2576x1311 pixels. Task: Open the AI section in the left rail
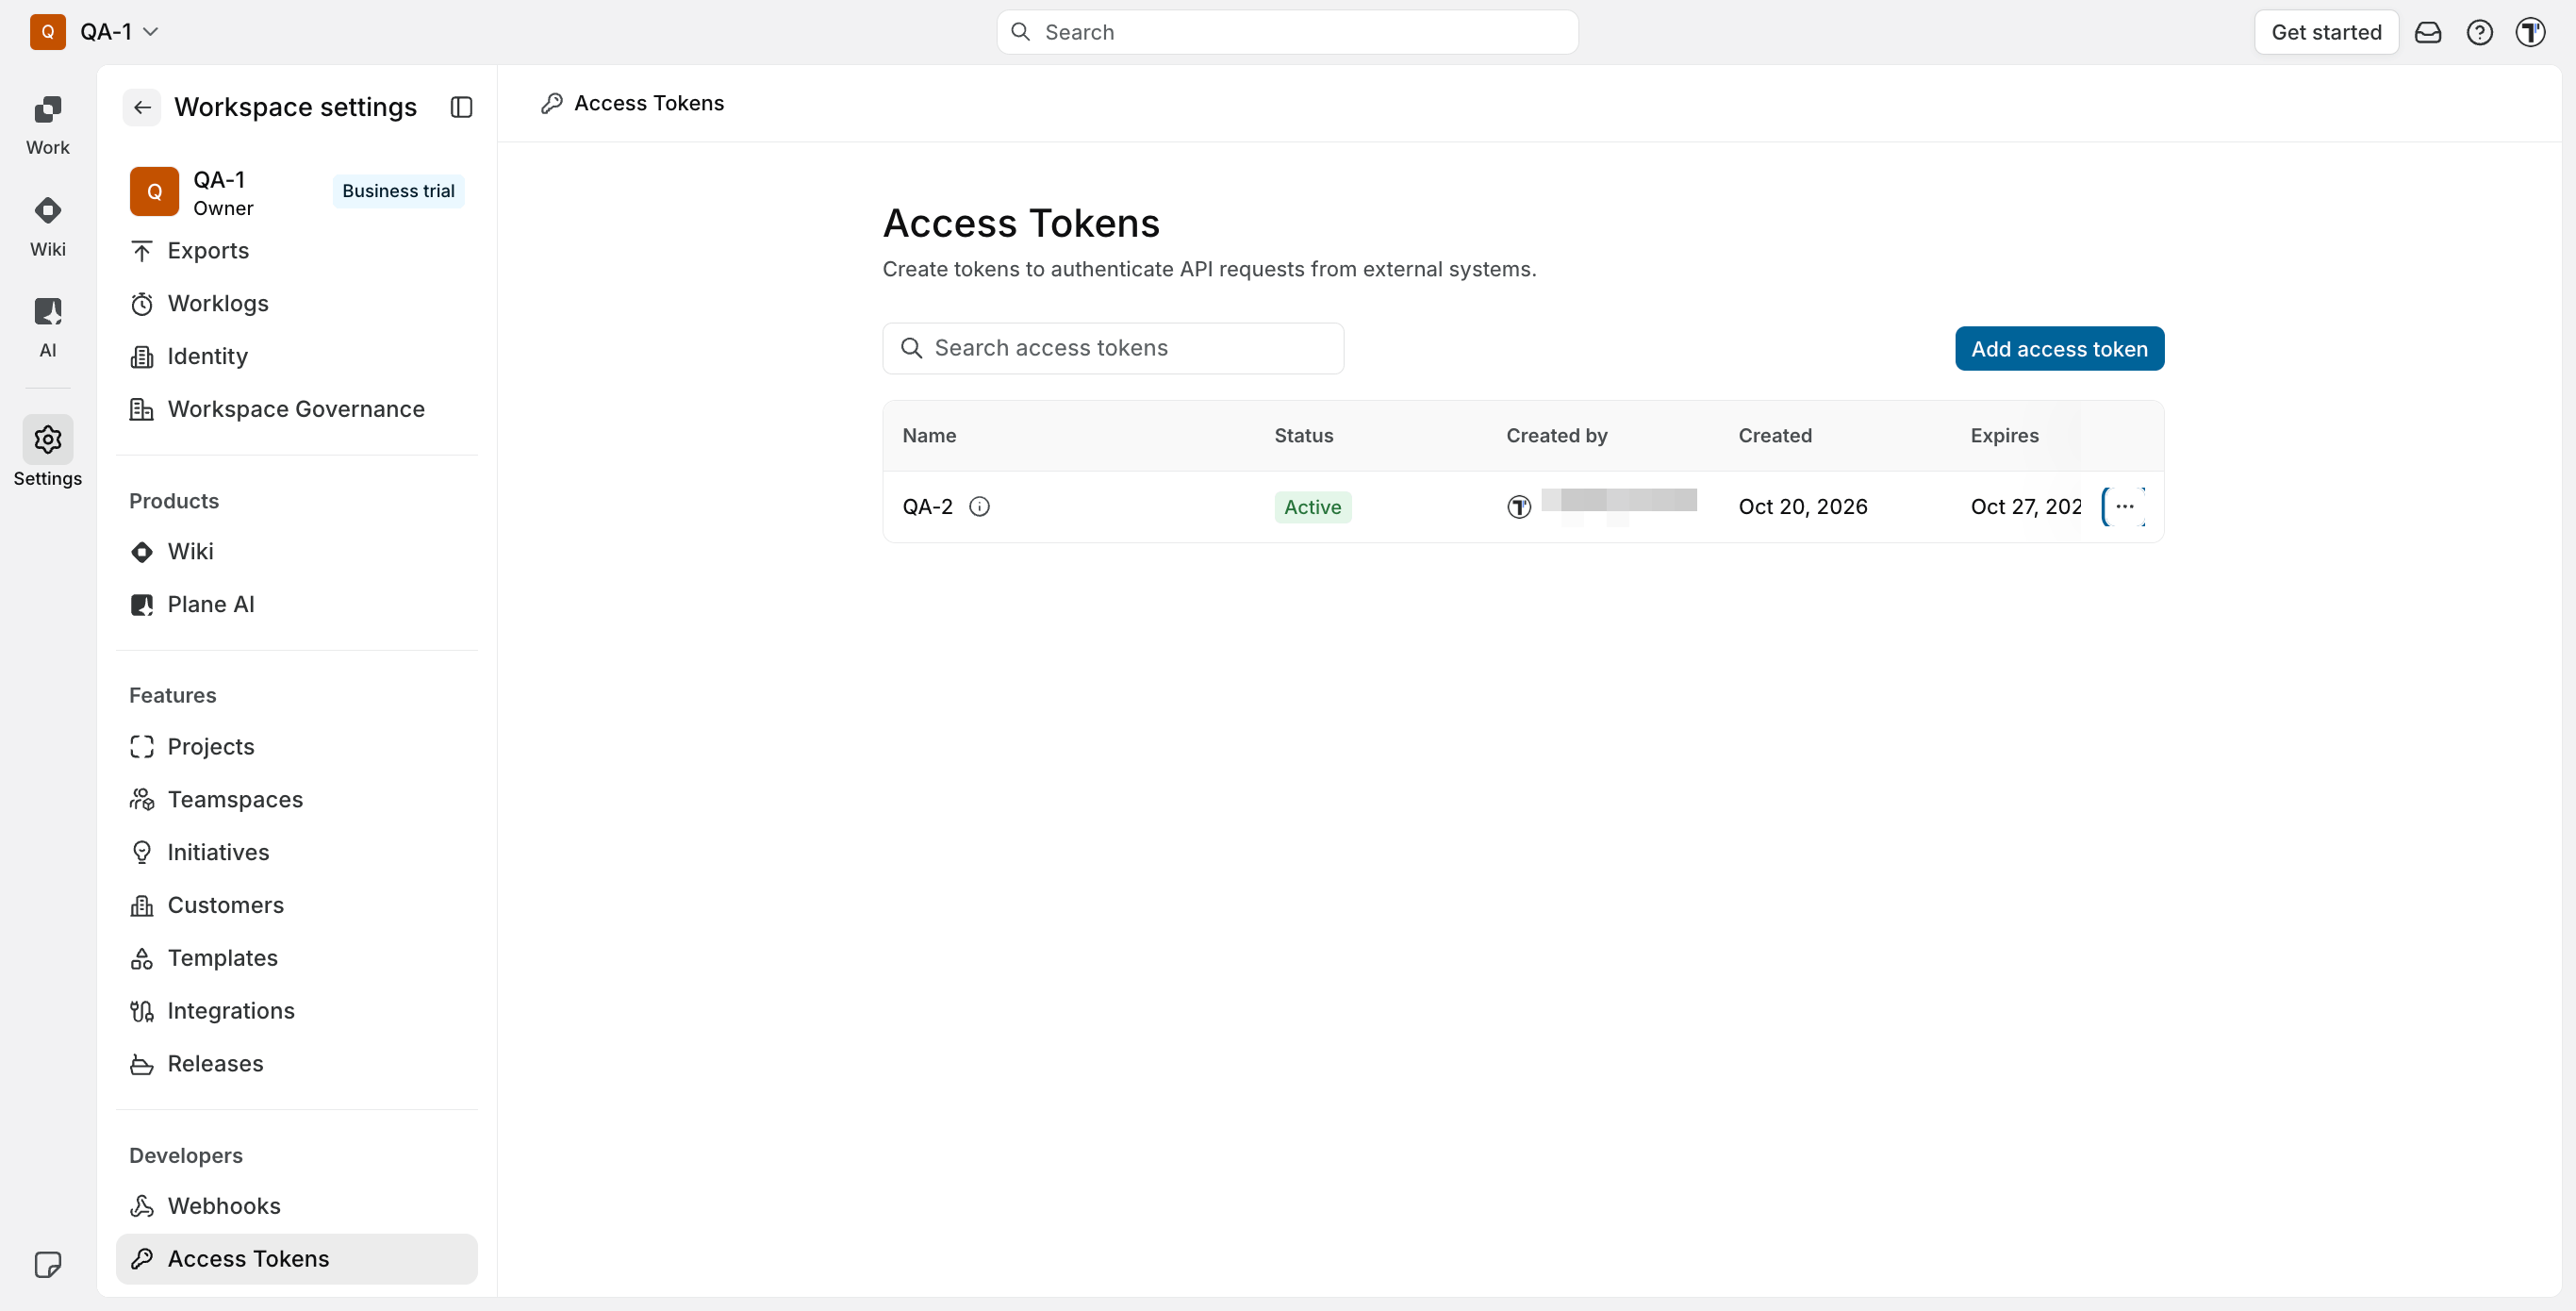tap(47, 328)
